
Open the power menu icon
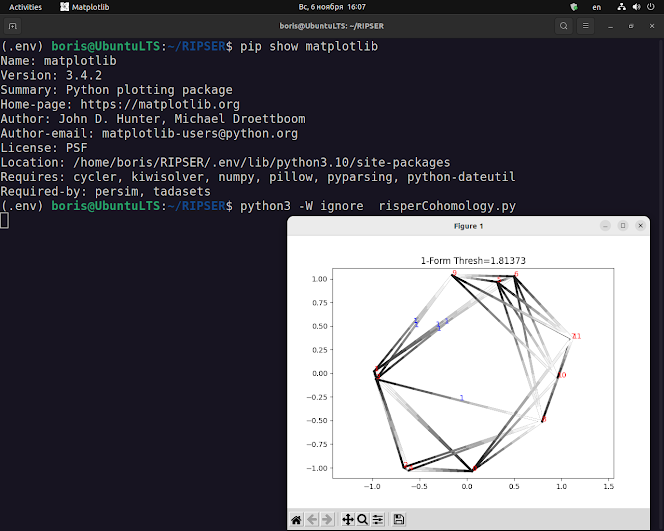click(x=651, y=7)
